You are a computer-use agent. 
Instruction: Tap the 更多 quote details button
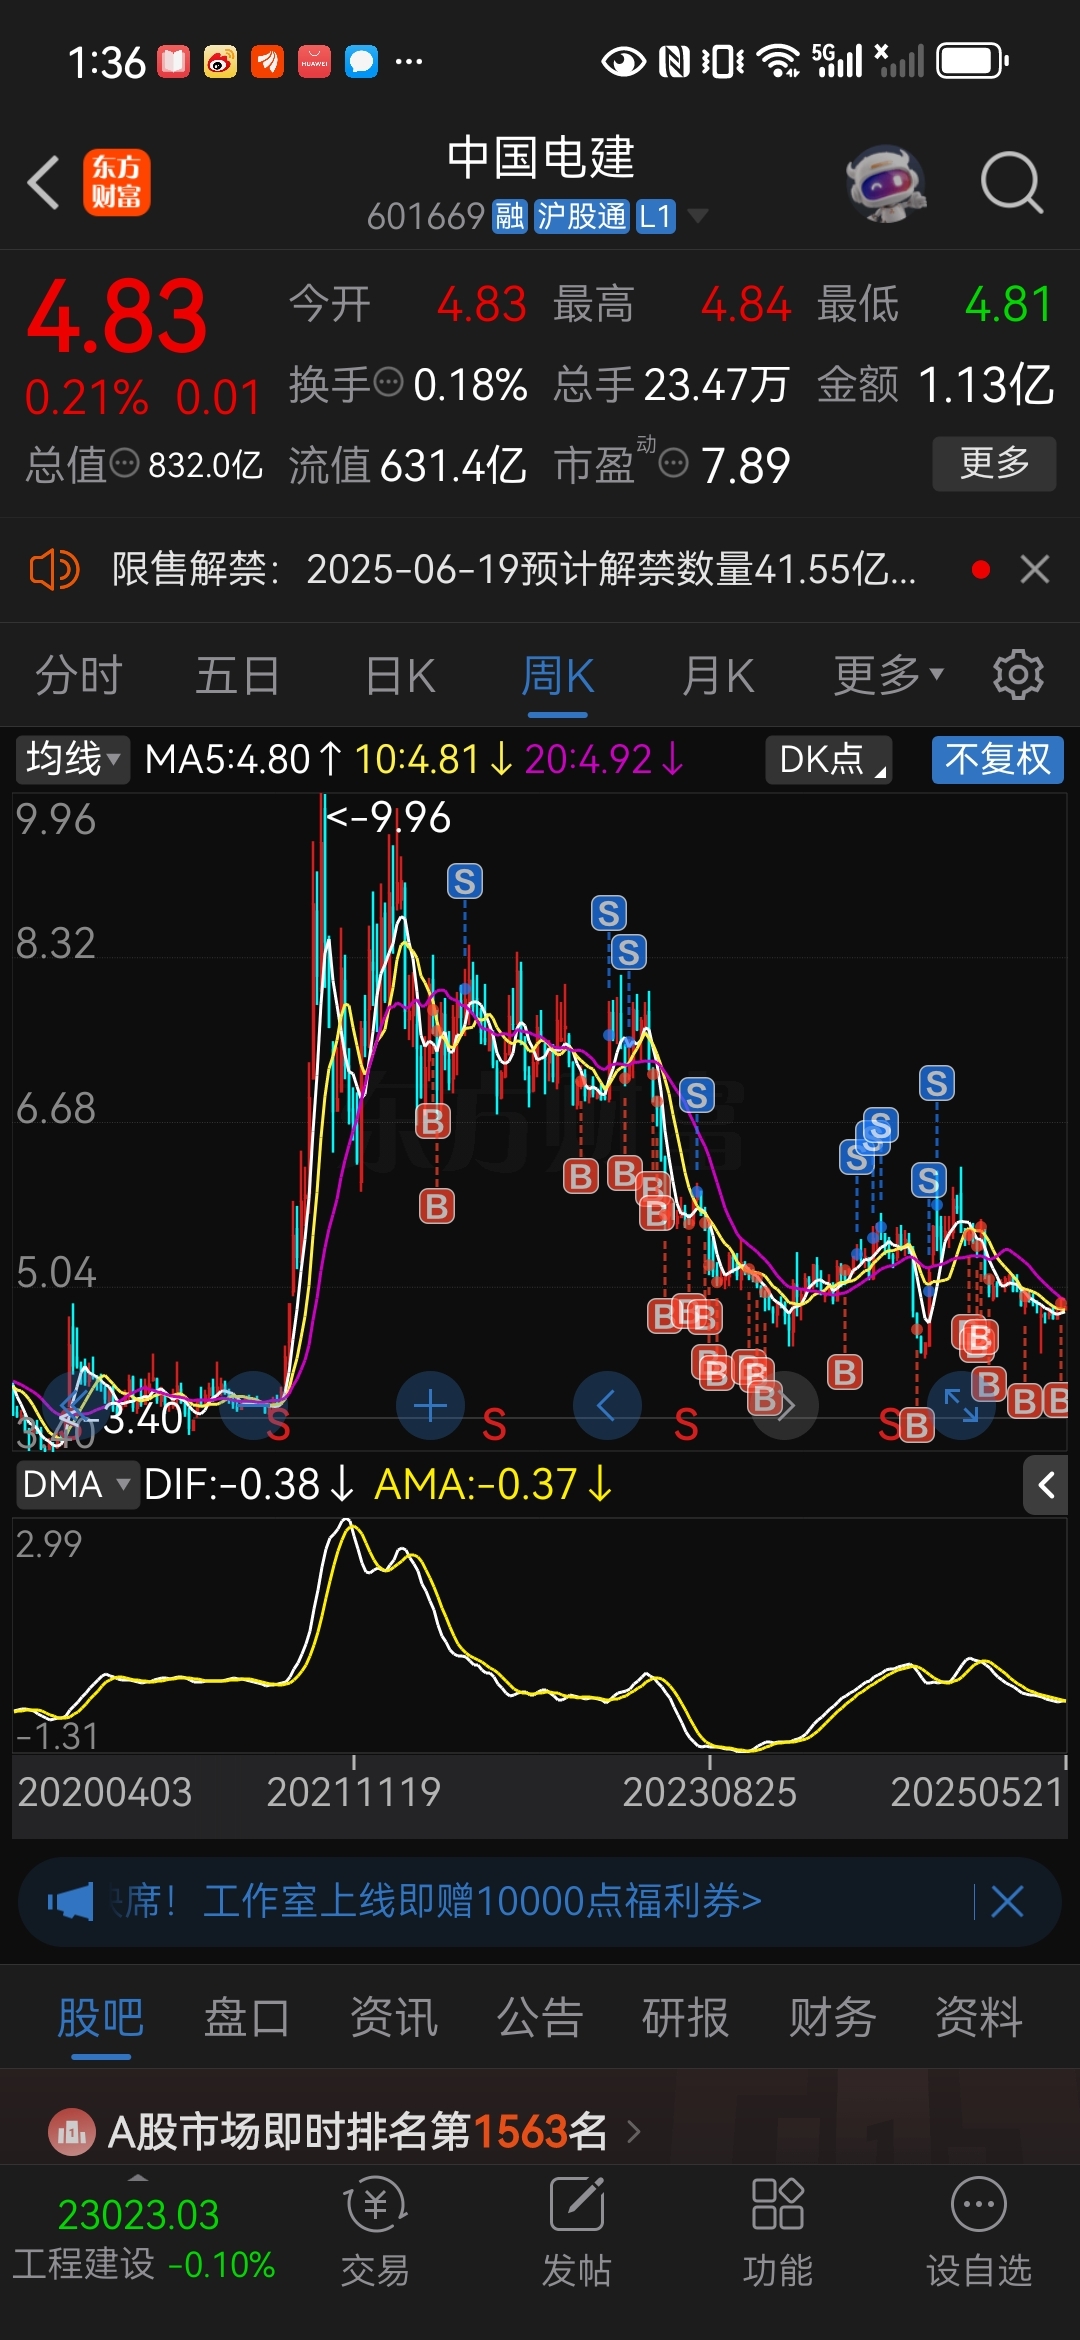(x=994, y=463)
